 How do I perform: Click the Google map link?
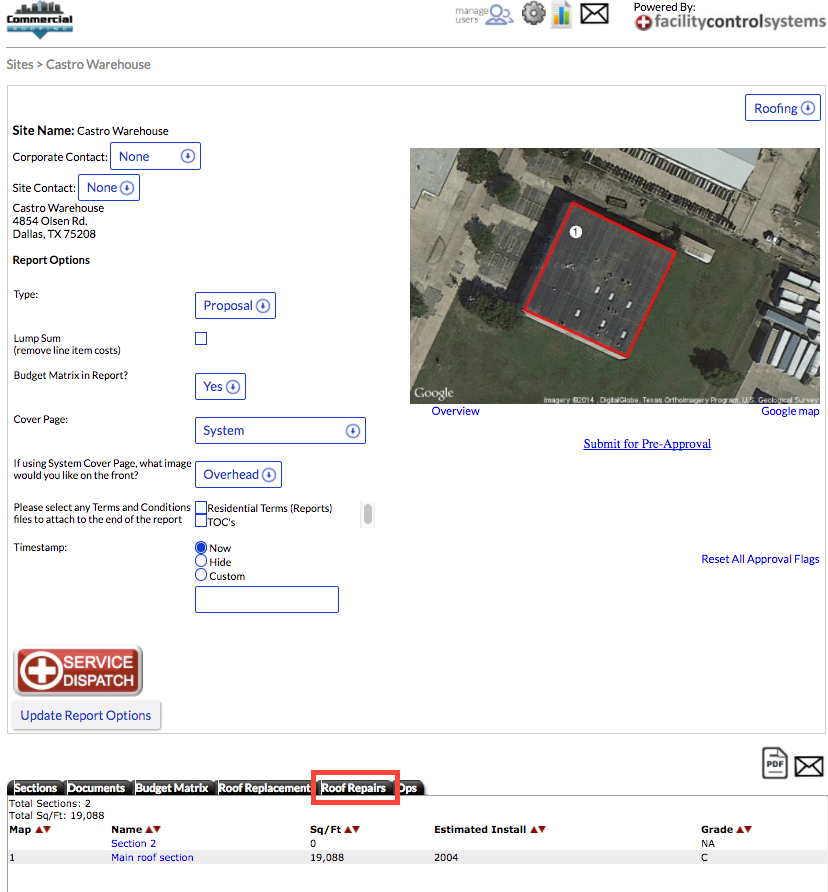click(x=790, y=411)
